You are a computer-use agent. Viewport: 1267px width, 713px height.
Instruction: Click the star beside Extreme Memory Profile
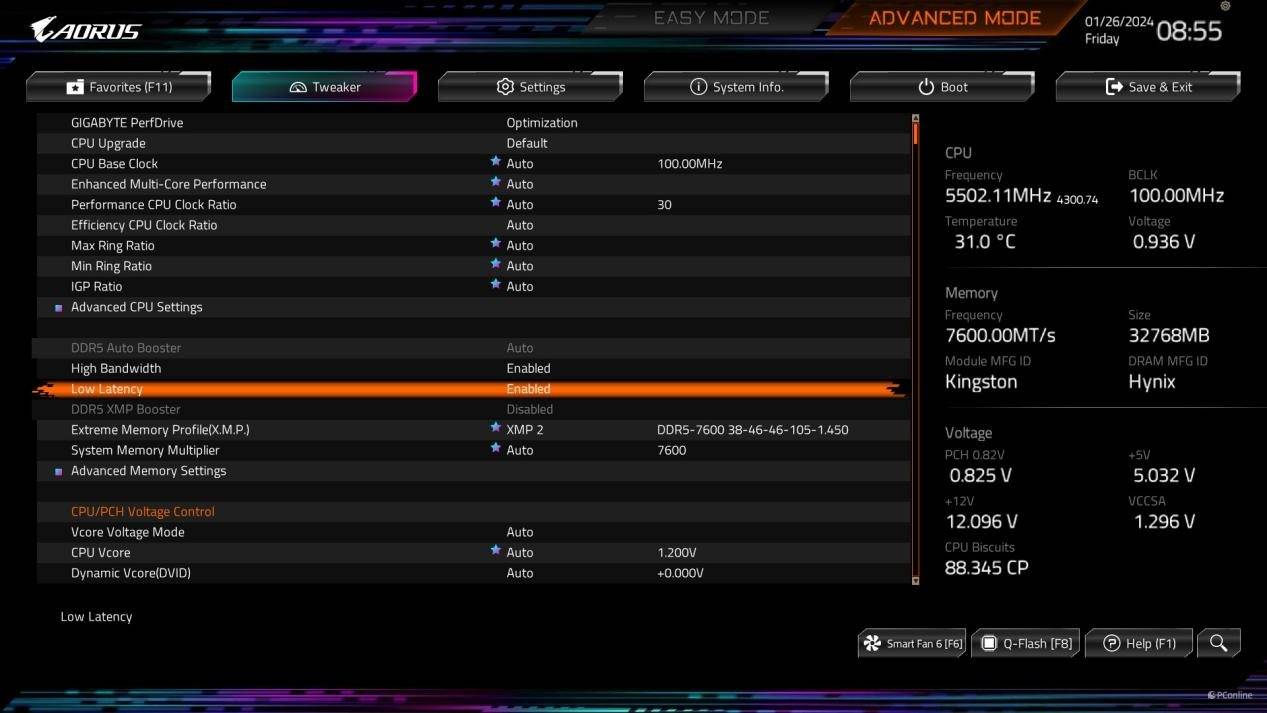pos(495,427)
